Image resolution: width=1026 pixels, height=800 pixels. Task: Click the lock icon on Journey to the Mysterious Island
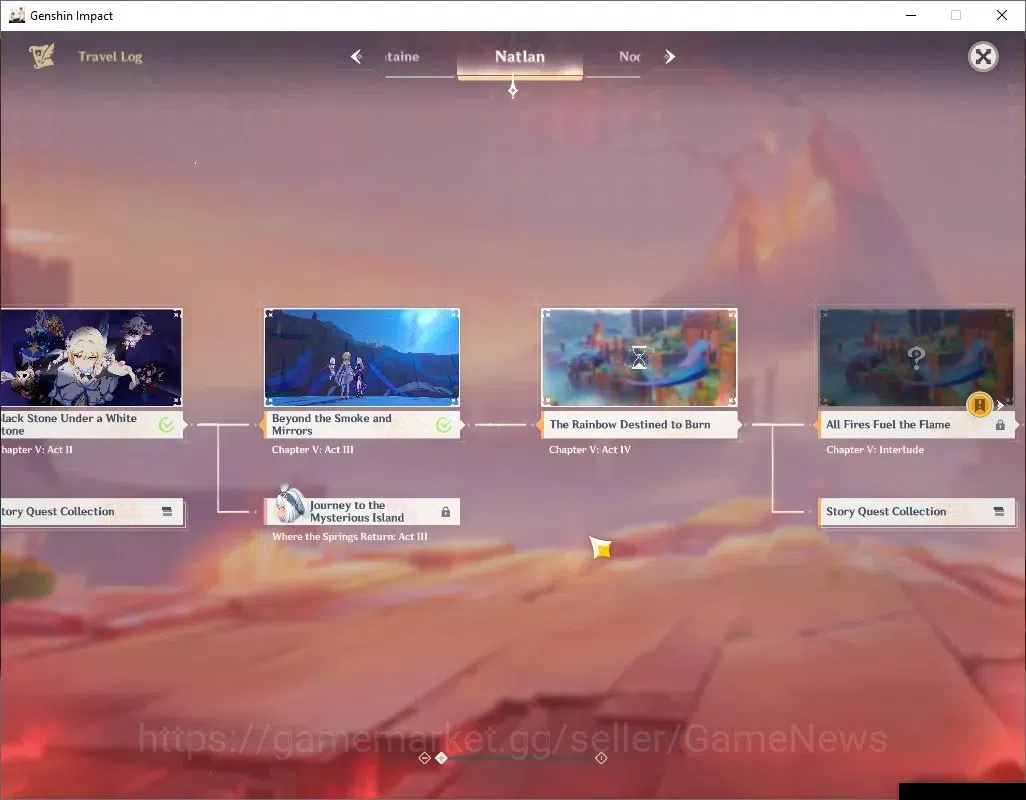[x=446, y=512]
